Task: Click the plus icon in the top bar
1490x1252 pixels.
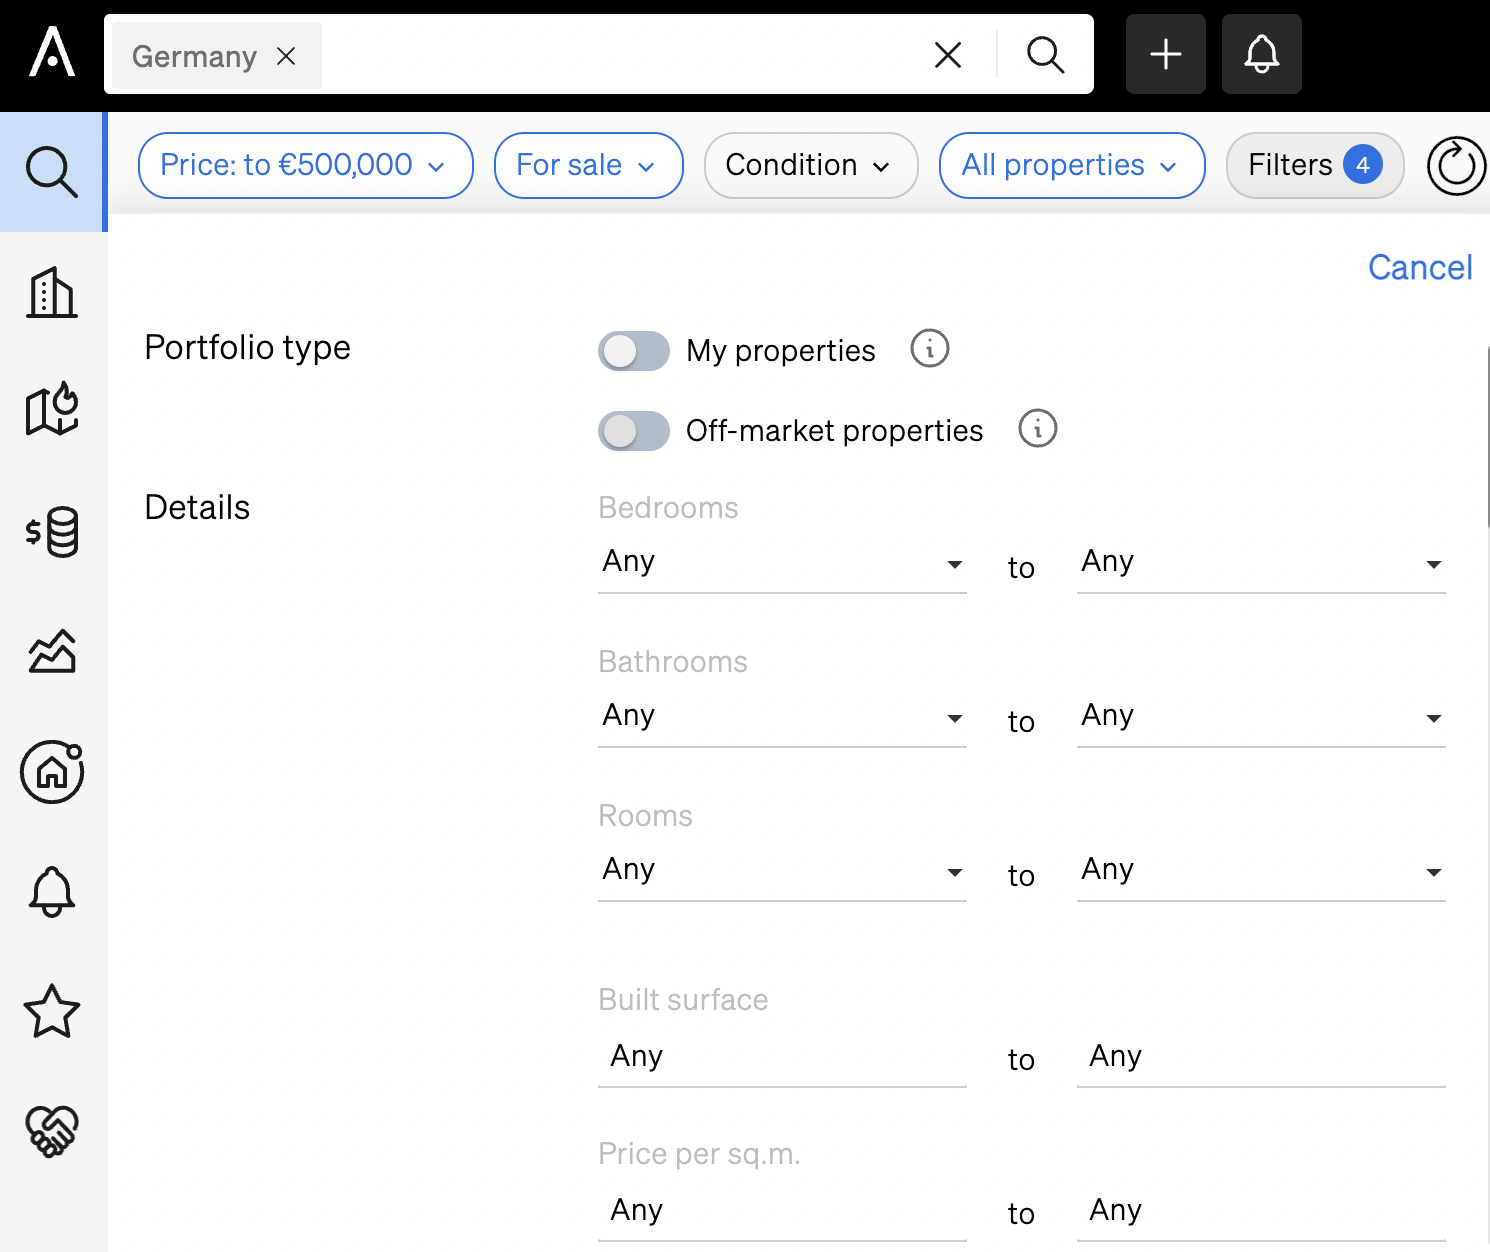Action: point(1166,54)
